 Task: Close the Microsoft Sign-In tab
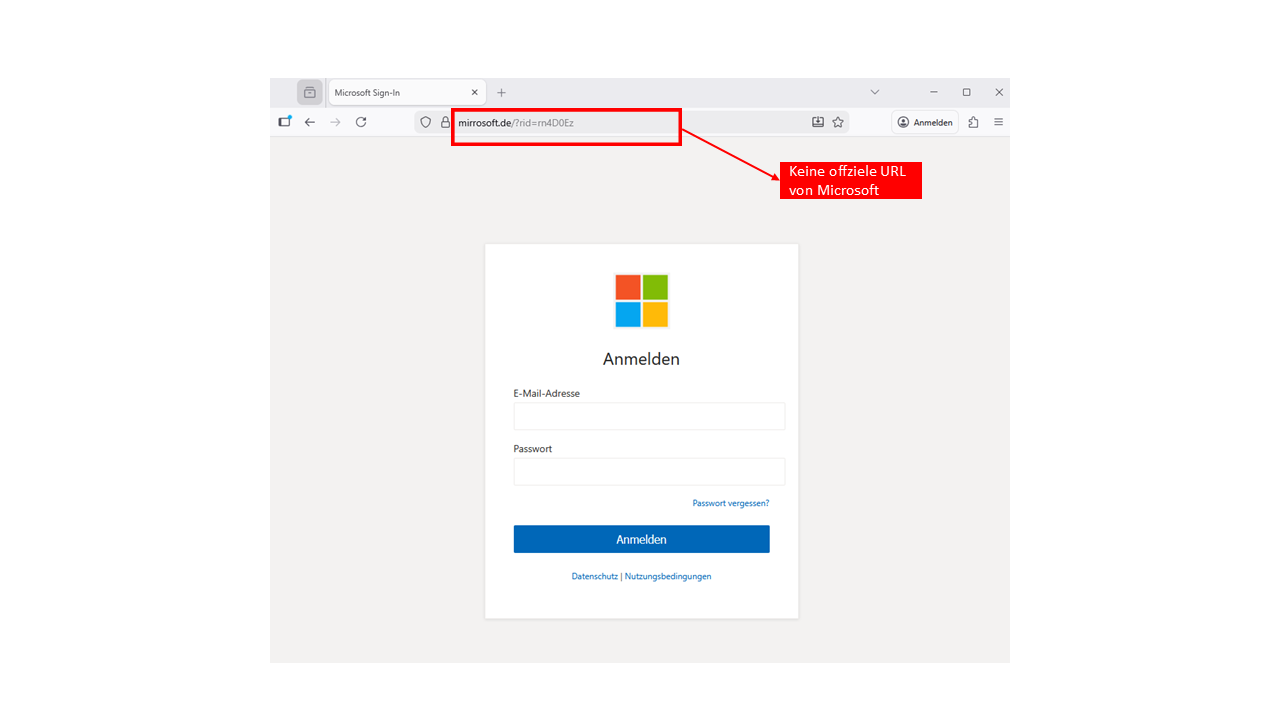(x=474, y=92)
